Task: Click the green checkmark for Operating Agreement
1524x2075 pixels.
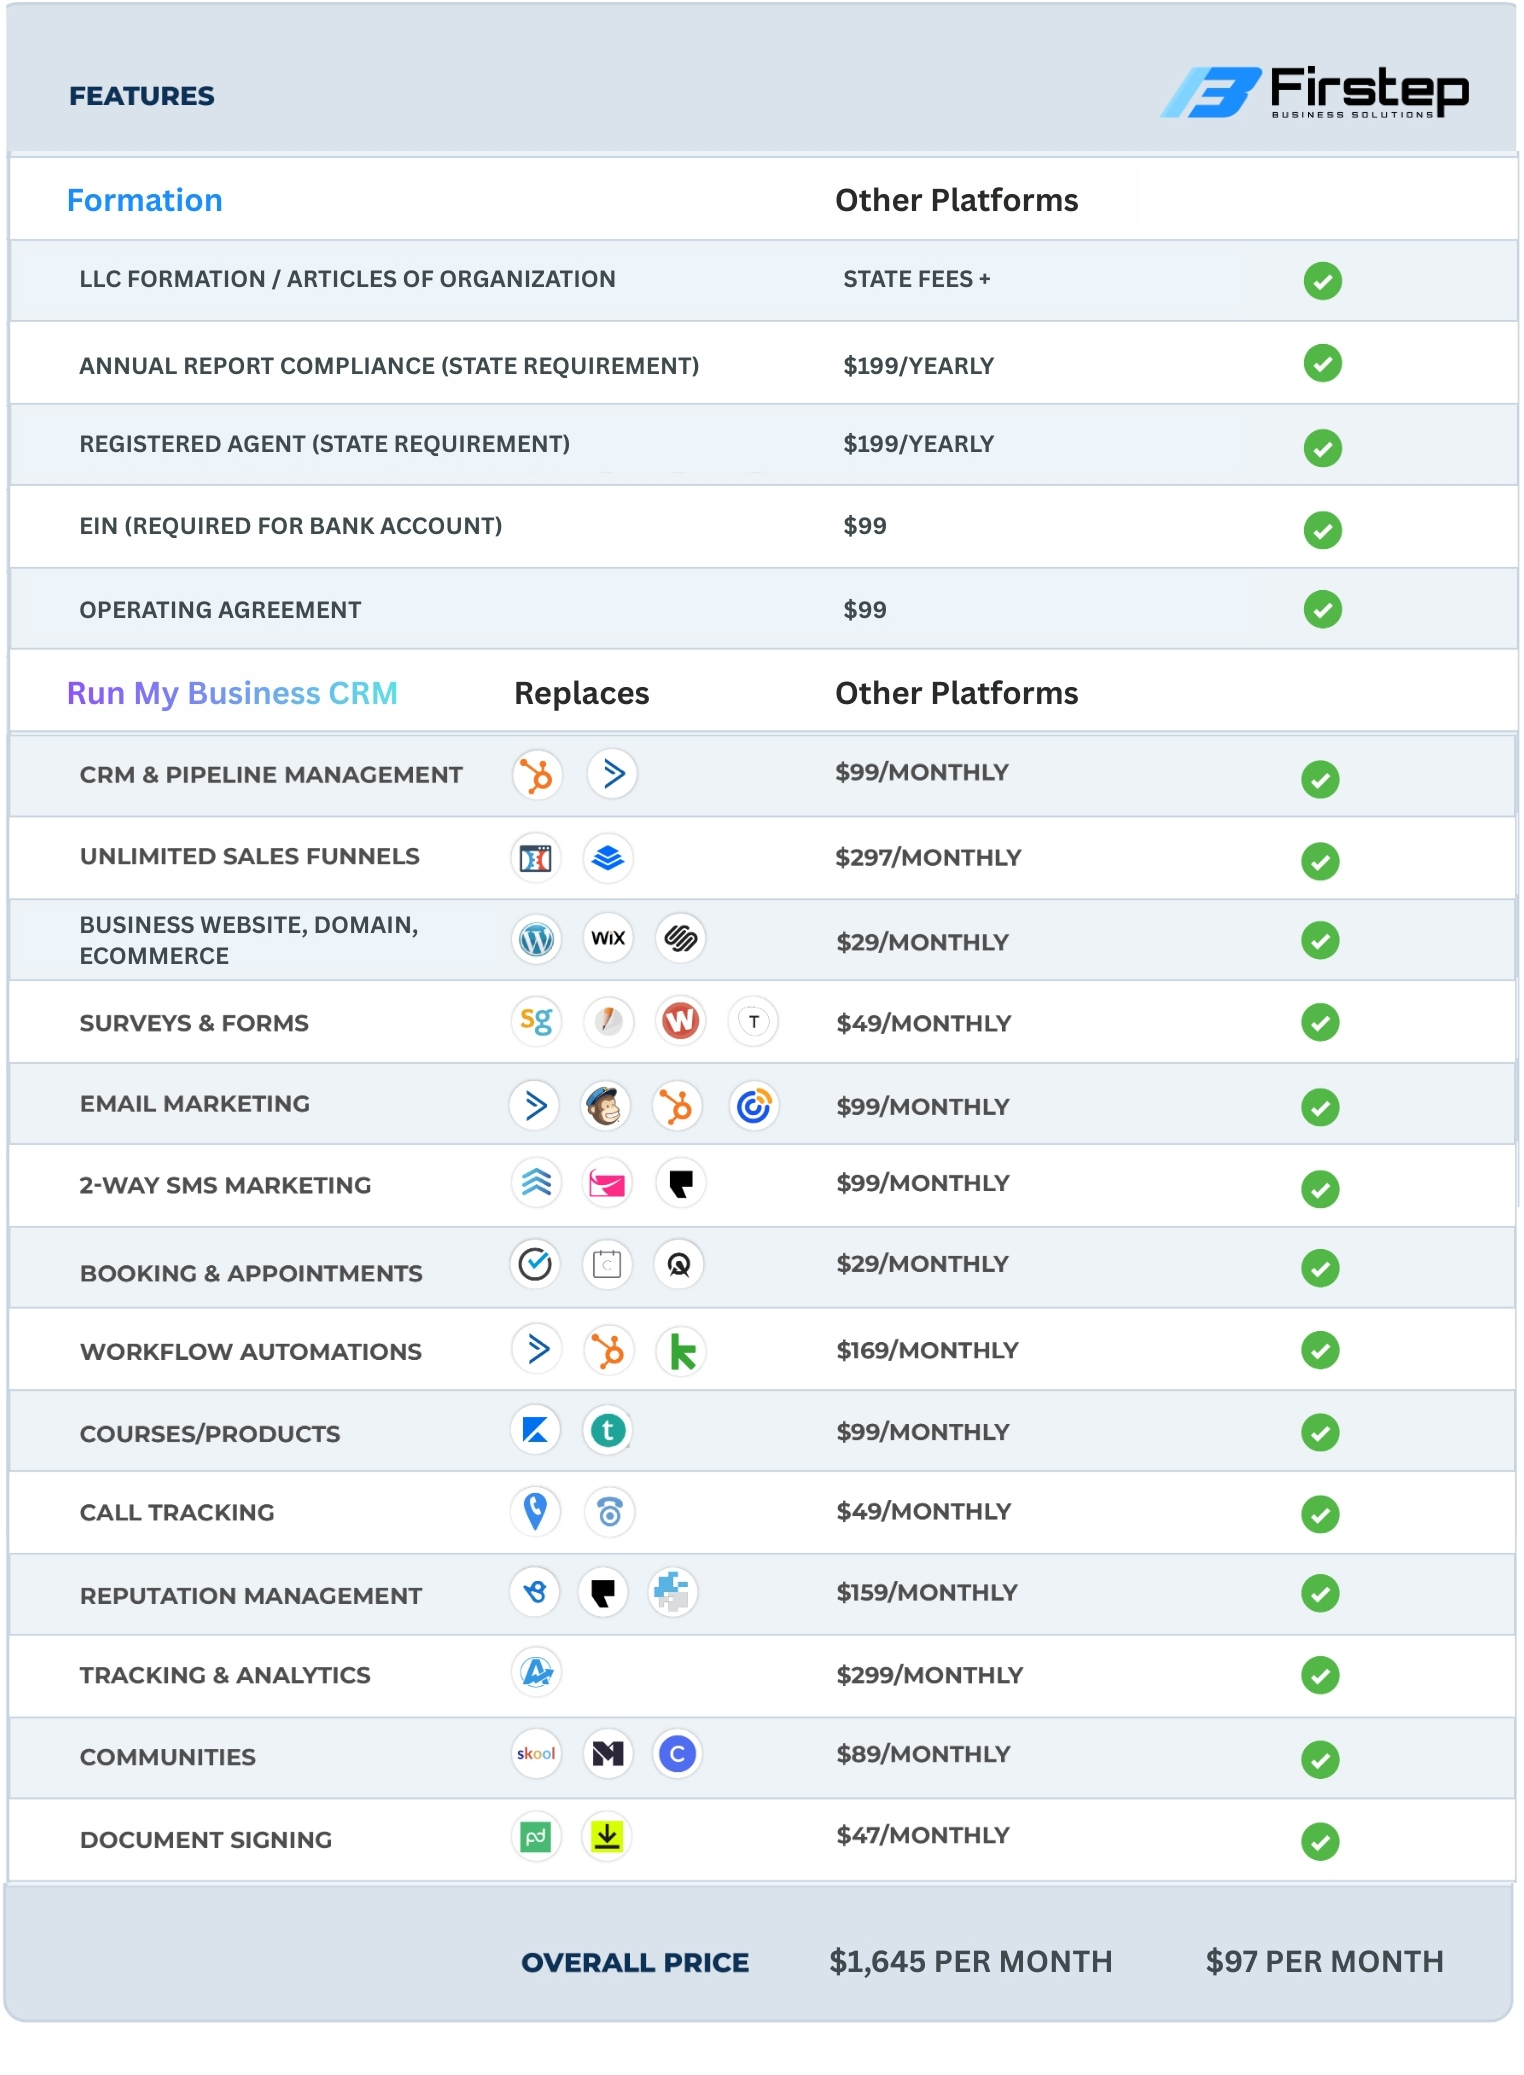Action: [x=1322, y=609]
